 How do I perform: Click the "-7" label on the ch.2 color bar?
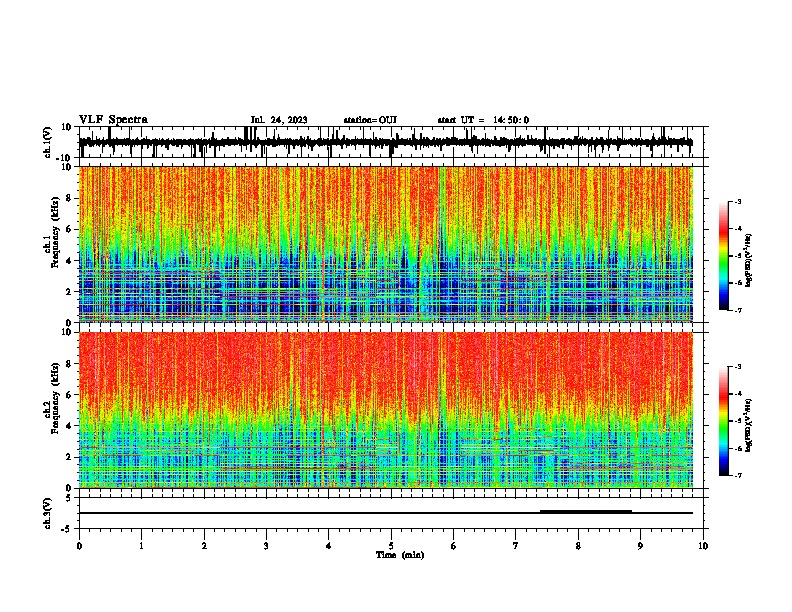tap(738, 475)
